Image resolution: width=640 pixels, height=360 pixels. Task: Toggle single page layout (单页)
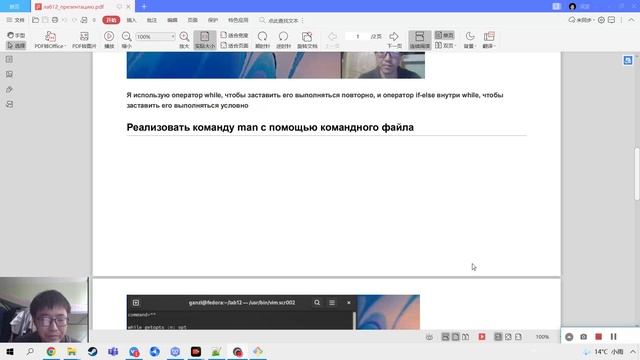click(x=444, y=36)
